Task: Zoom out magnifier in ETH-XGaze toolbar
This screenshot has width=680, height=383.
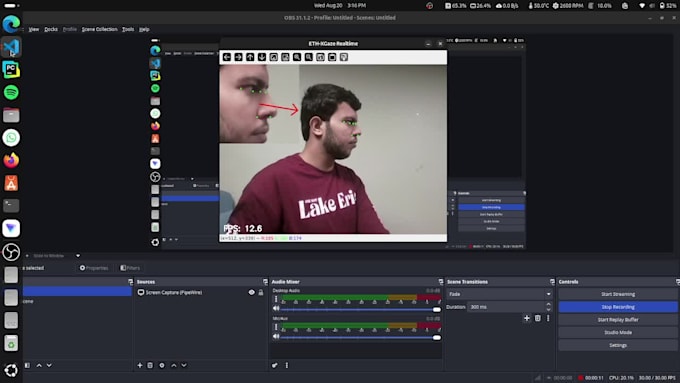Action: 309,57
